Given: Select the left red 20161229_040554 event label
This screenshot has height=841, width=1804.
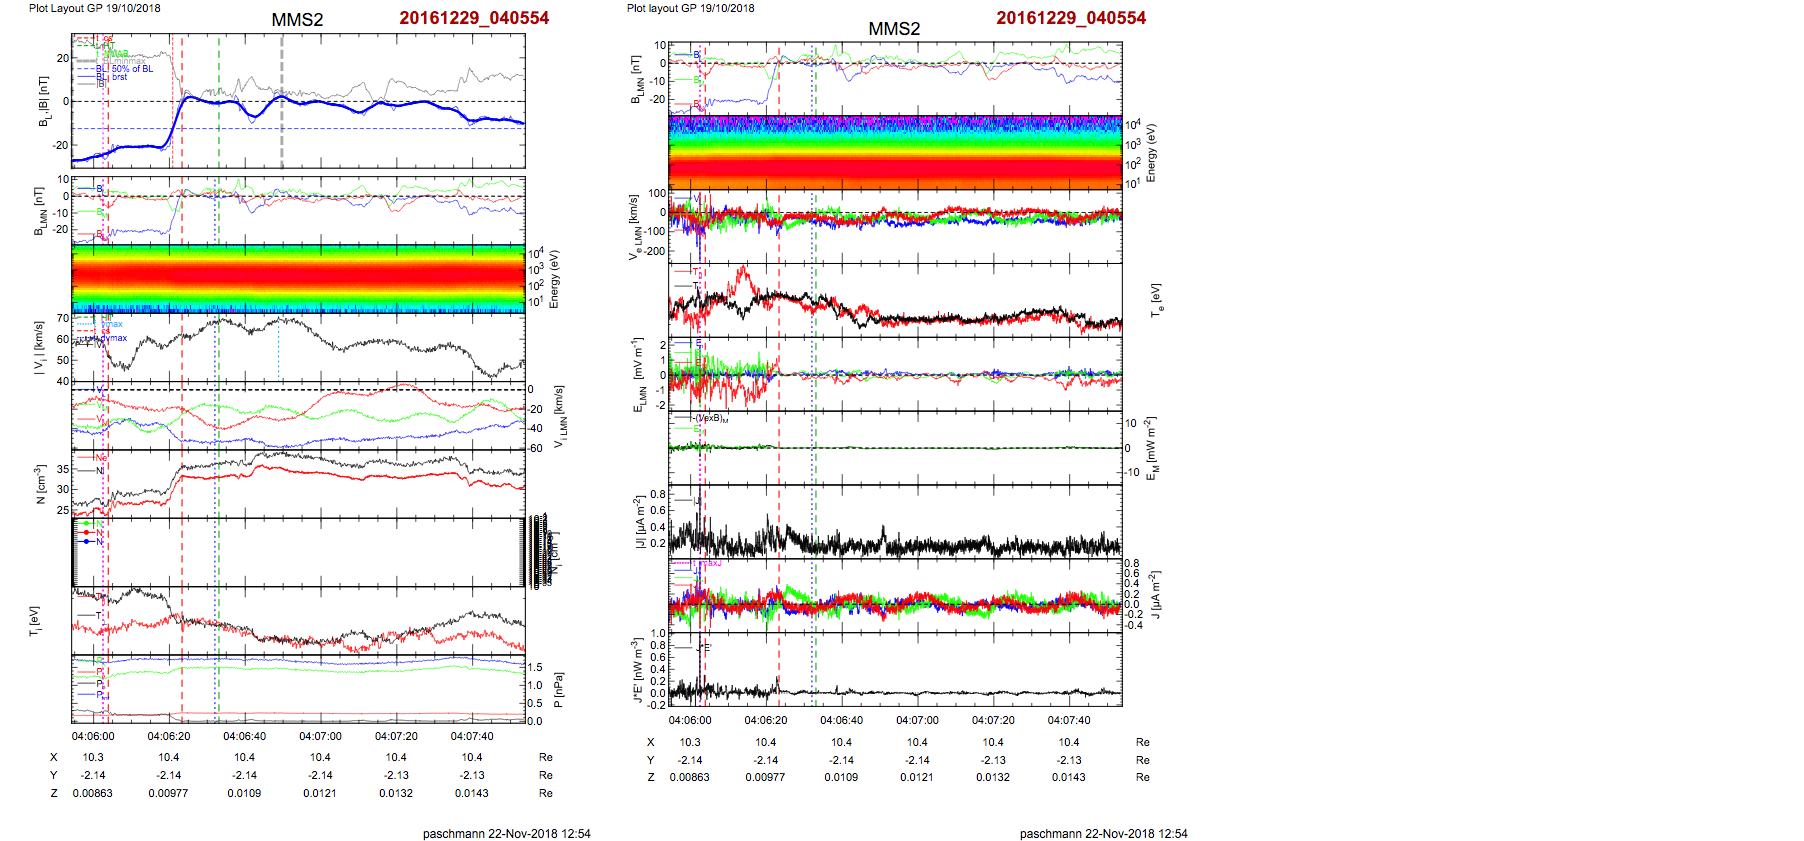Looking at the screenshot, I should (473, 18).
